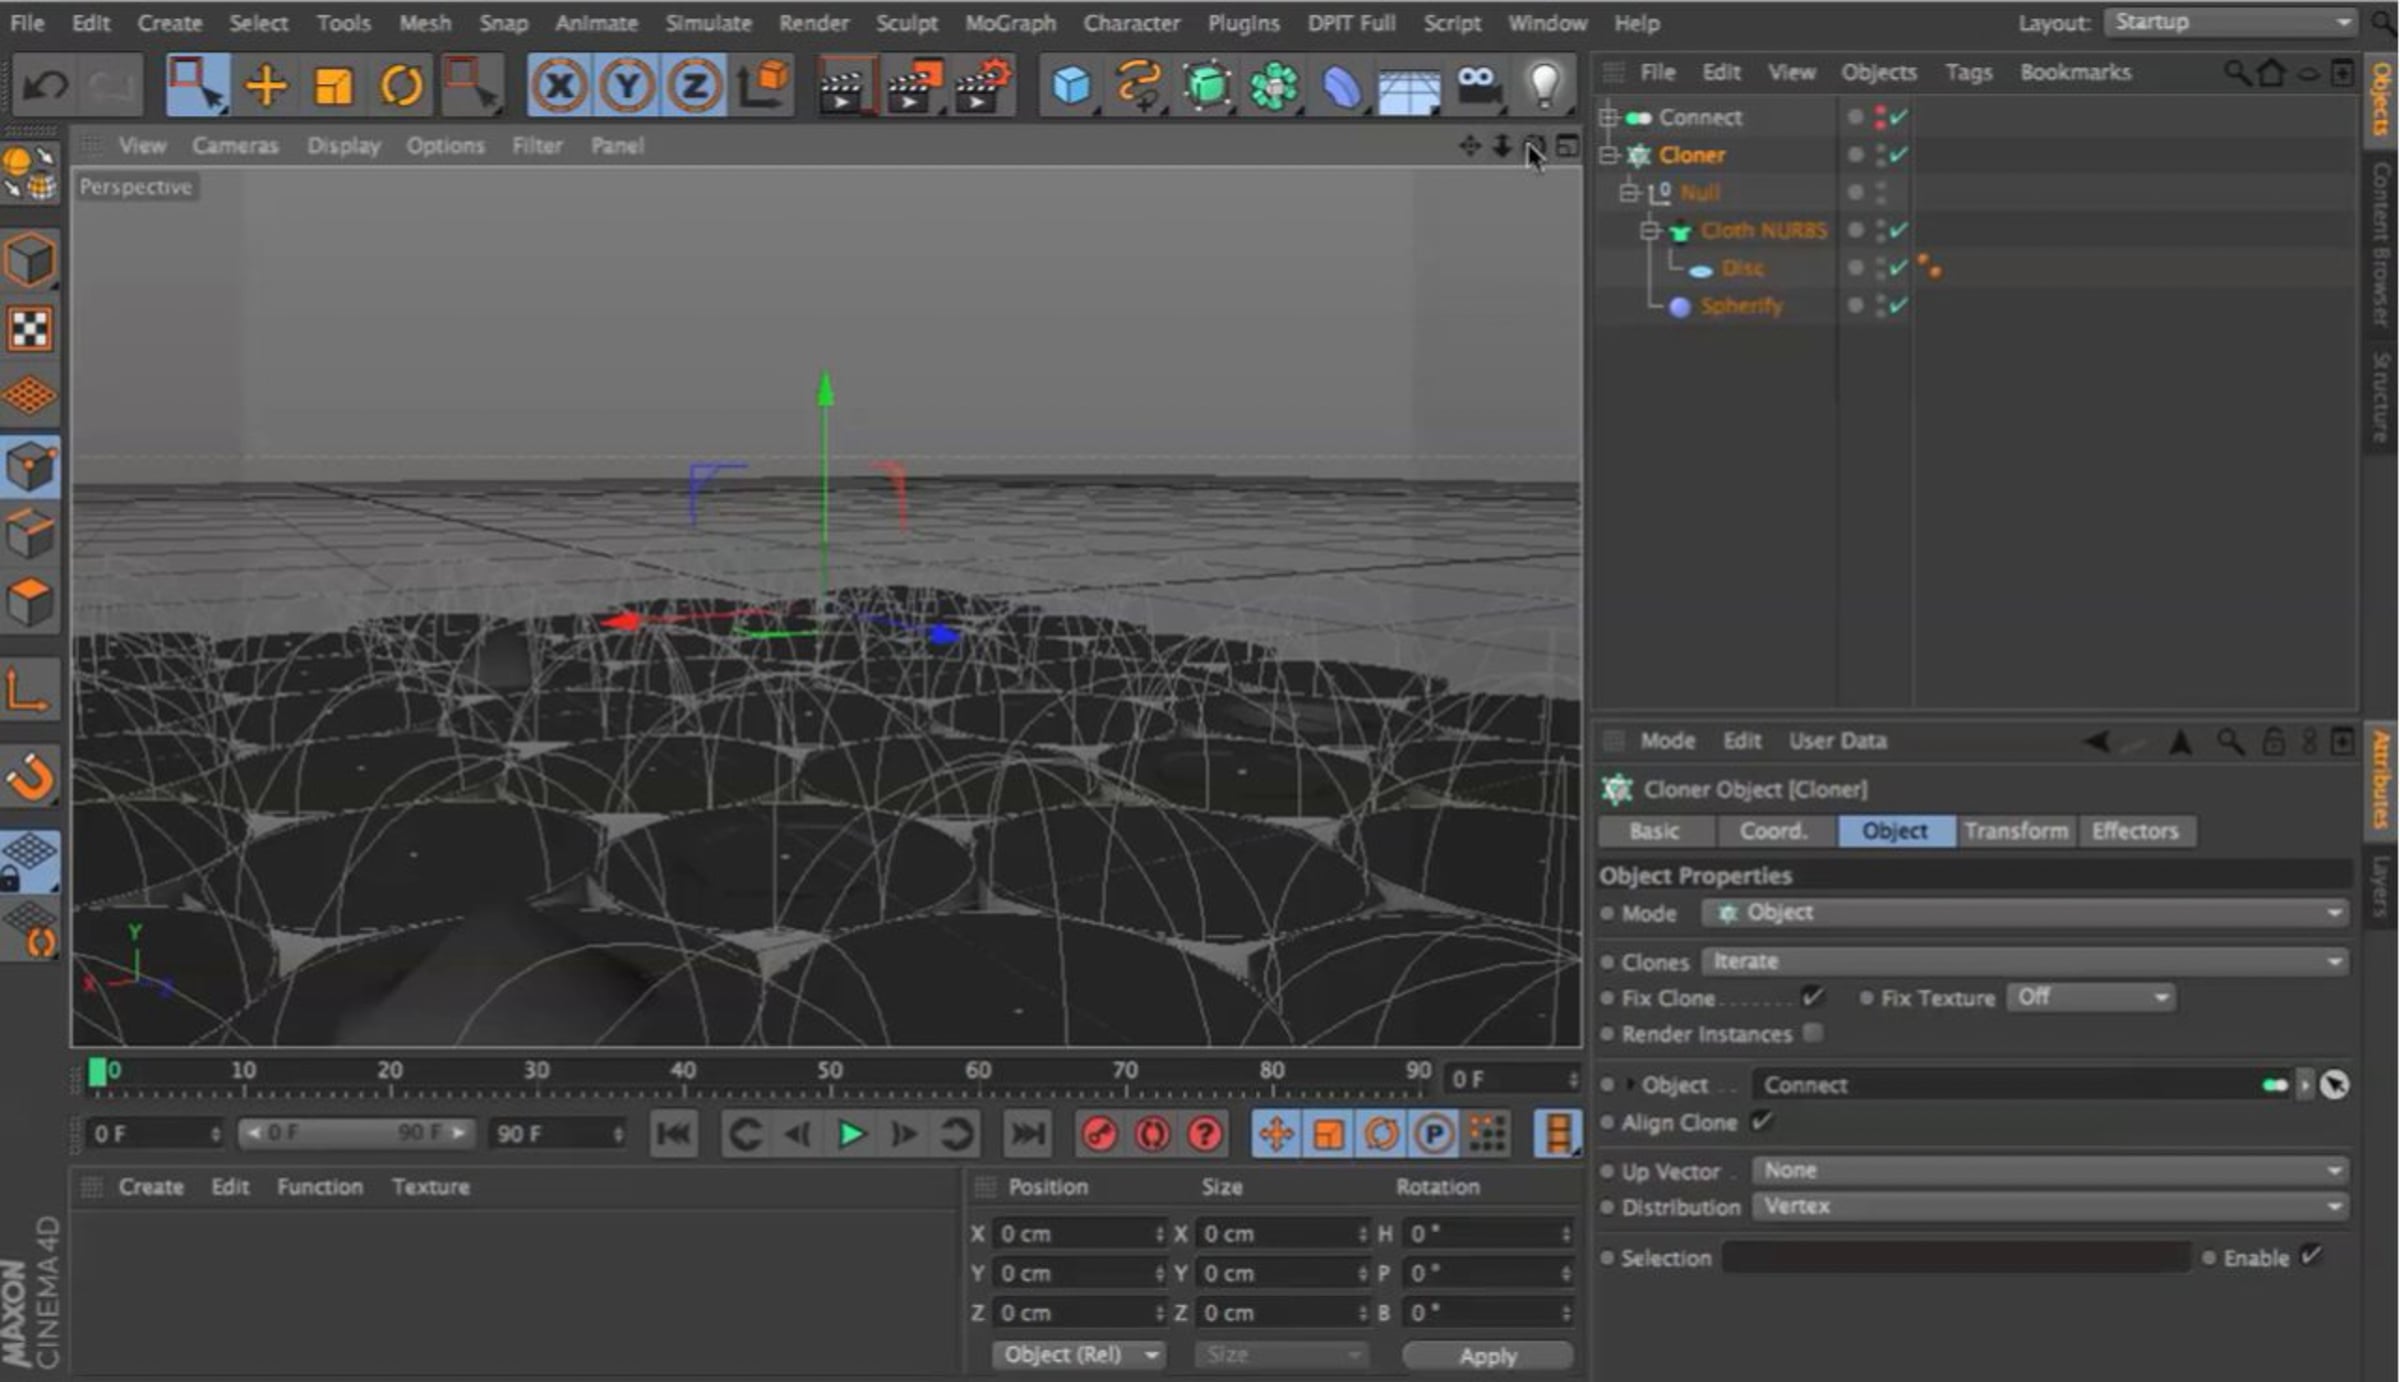
Task: Open the viewport Cameras menu
Action: point(235,146)
